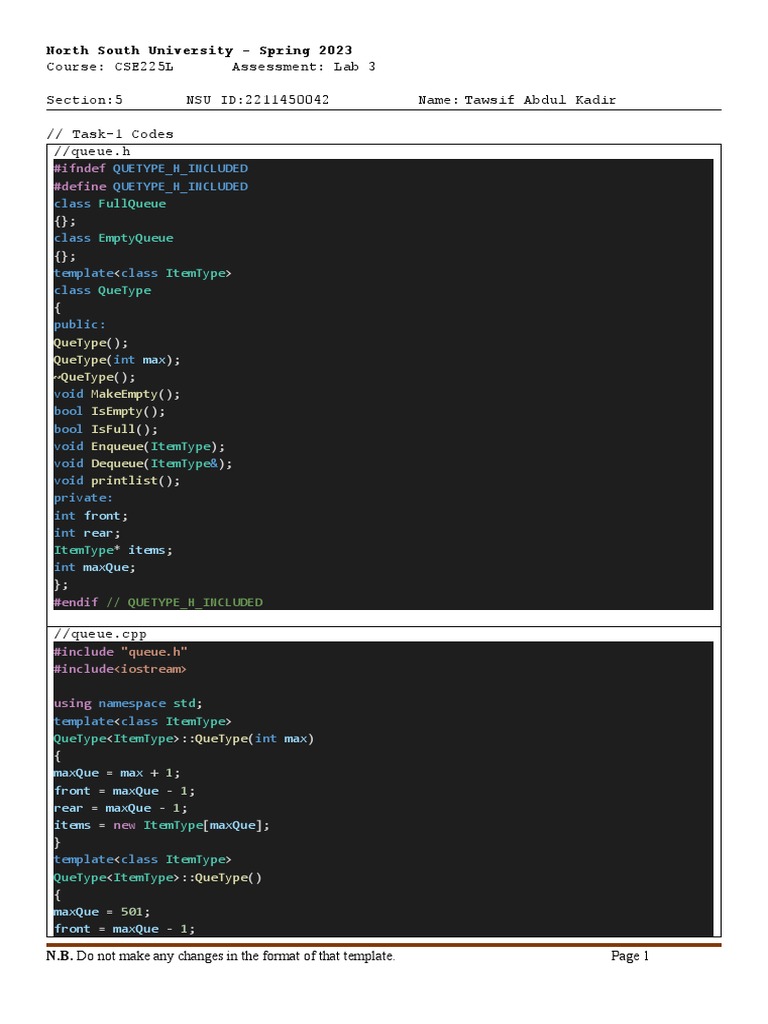This screenshot has height=1024, width=768.
Task: Click the 'QueType(int max);' constructor line
Action: click(117, 360)
